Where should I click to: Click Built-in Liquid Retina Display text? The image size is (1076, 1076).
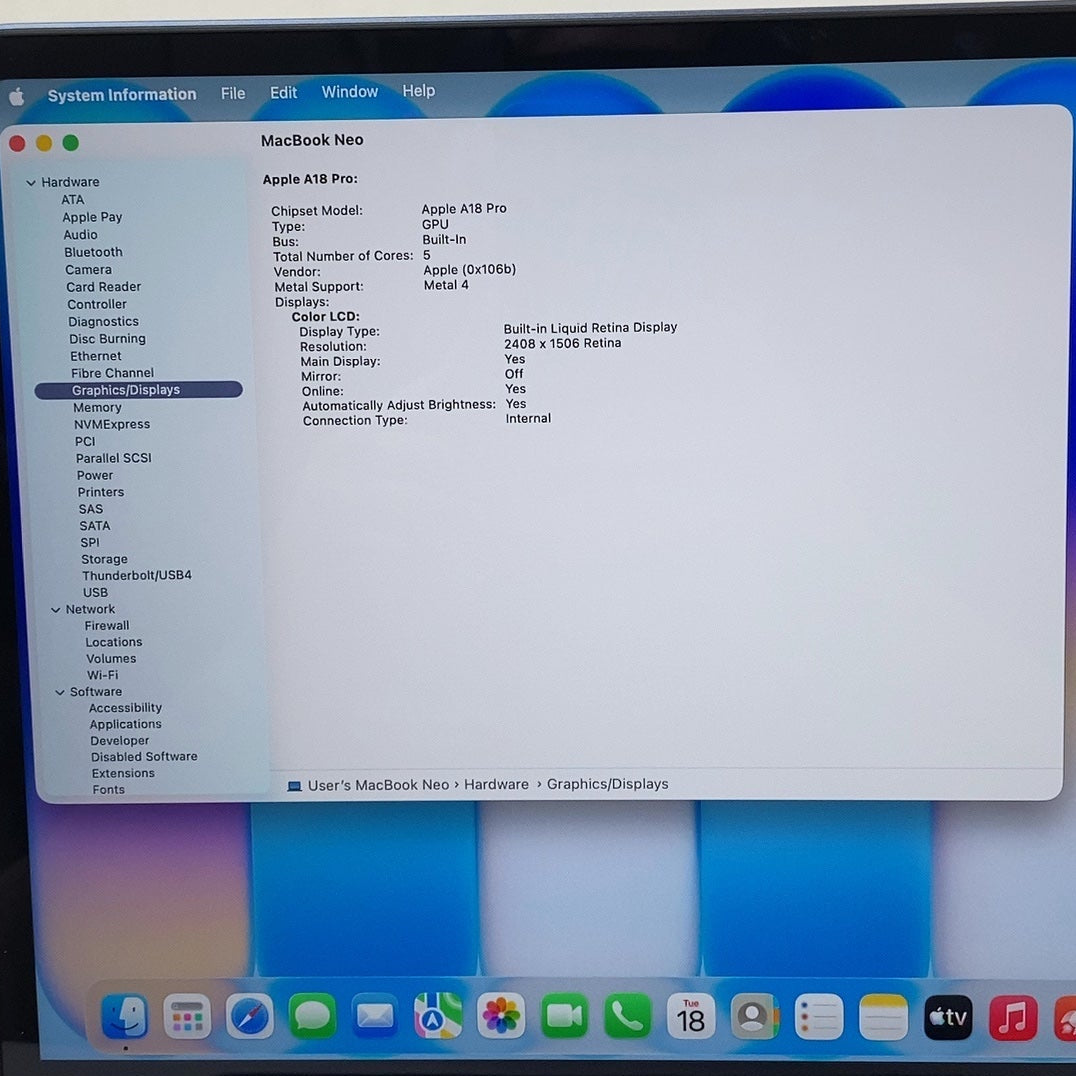tap(590, 327)
